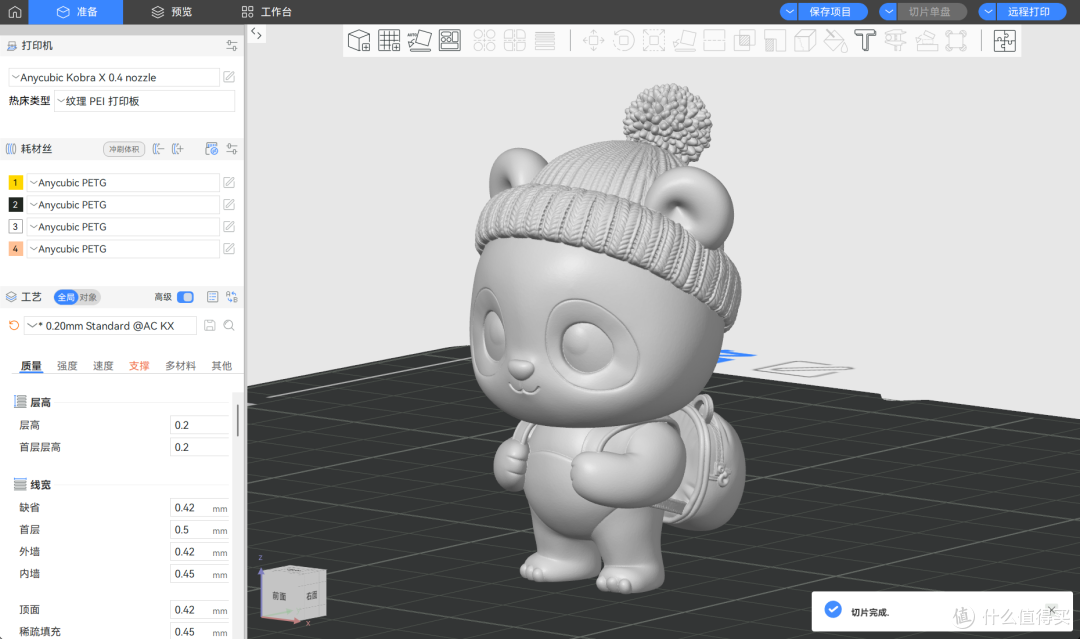Click the Auto orient icon

pos(419,41)
